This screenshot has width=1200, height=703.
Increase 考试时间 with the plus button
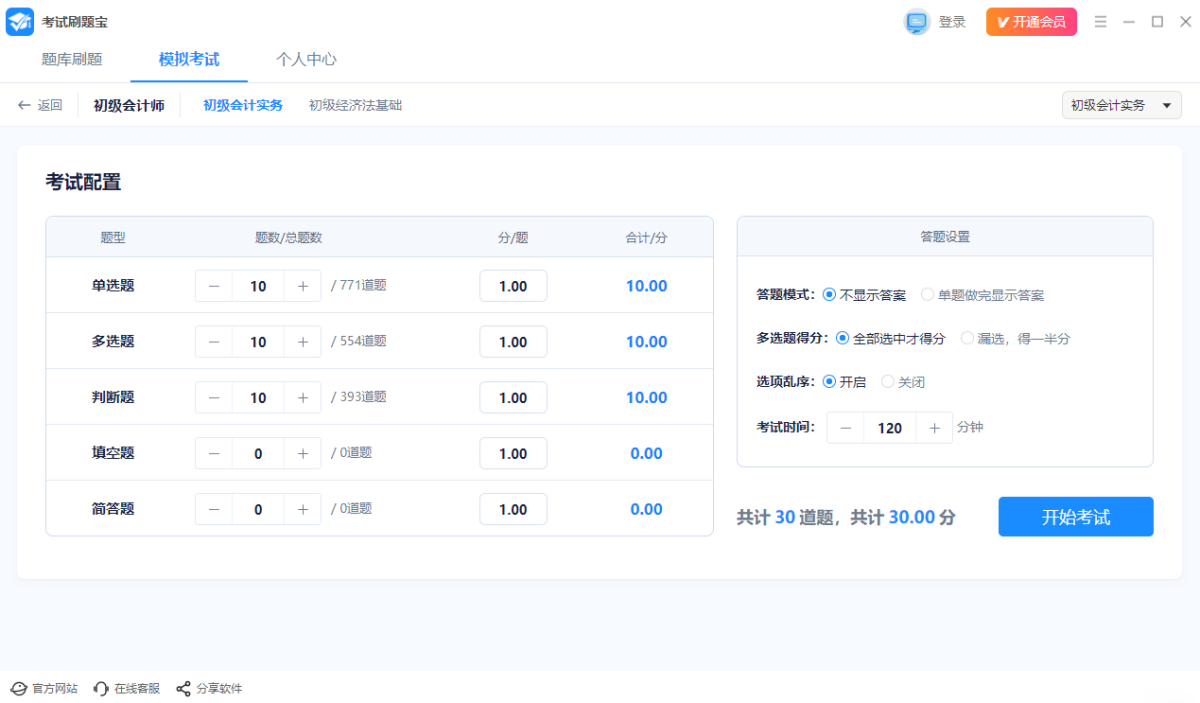click(934, 428)
